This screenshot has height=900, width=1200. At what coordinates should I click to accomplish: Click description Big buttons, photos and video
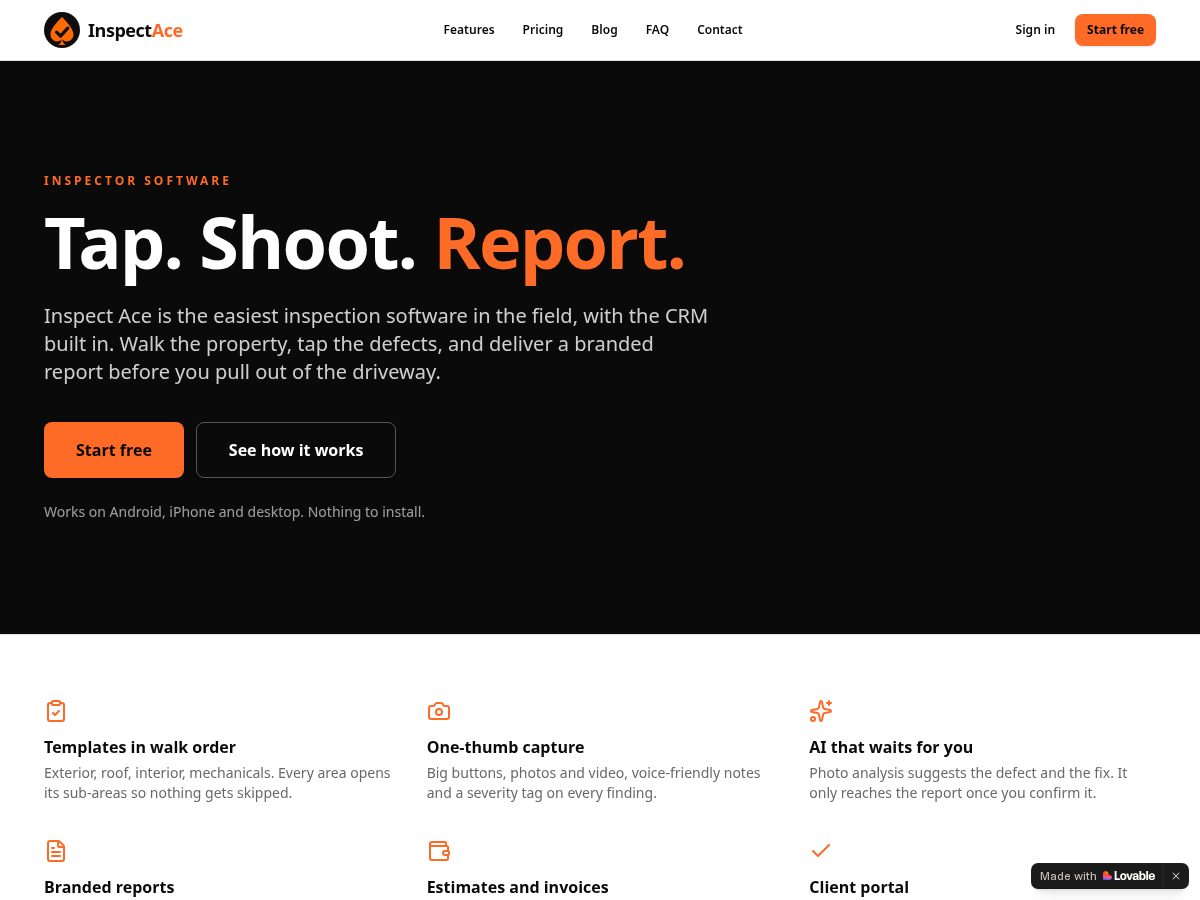593,783
